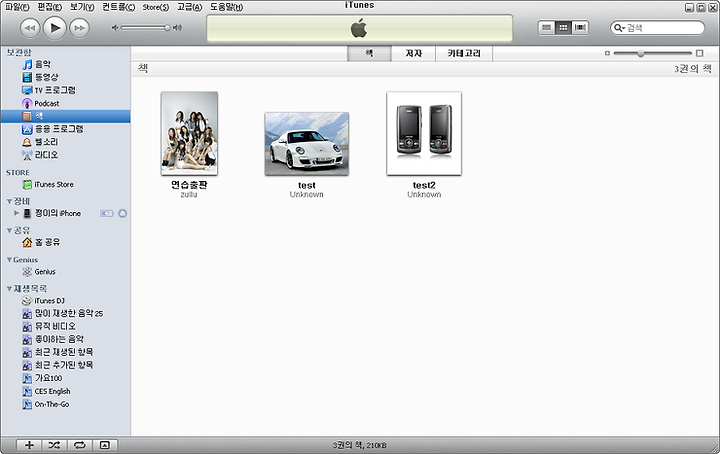Select the 연습출판 book cover

(189, 134)
